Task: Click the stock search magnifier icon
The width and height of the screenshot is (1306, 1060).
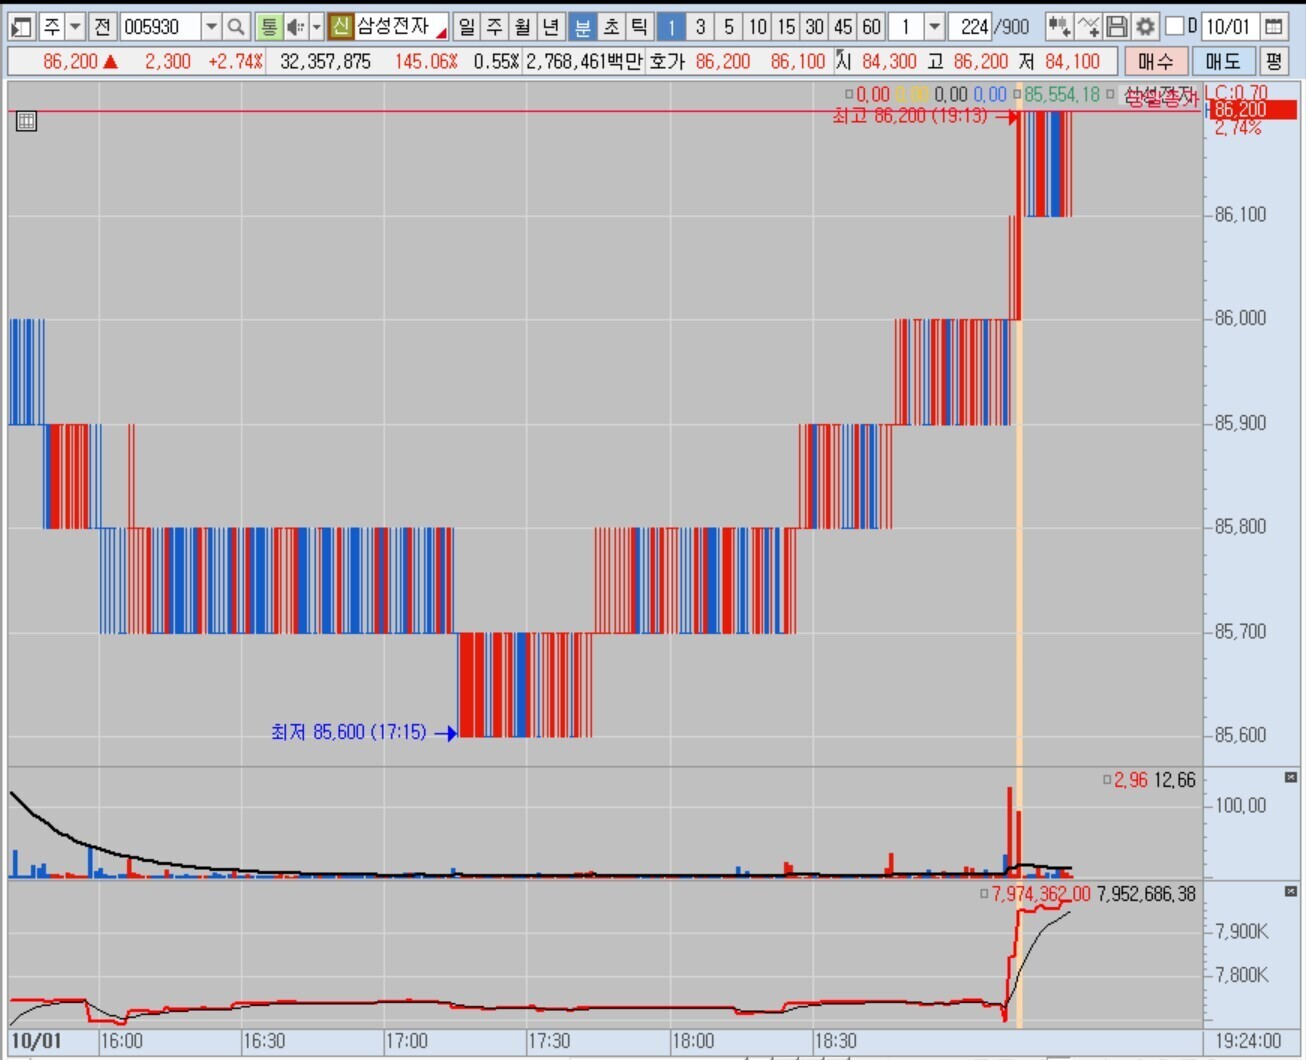Action: 236,27
